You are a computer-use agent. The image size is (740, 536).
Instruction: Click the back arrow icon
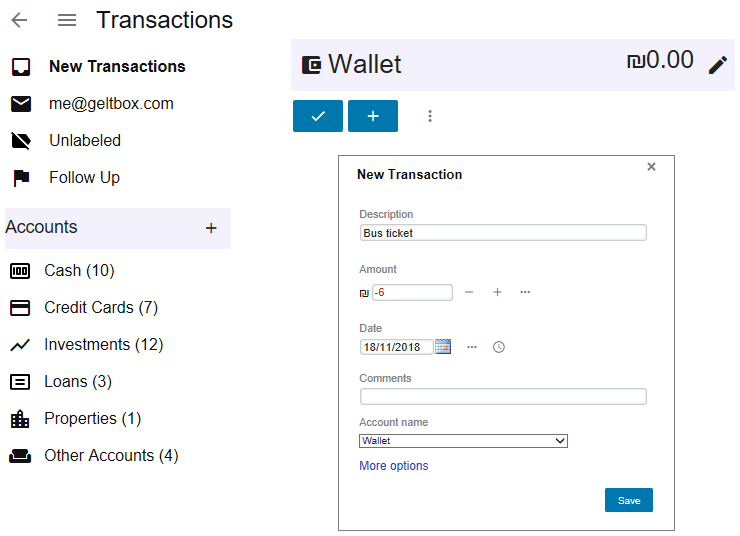point(19,20)
